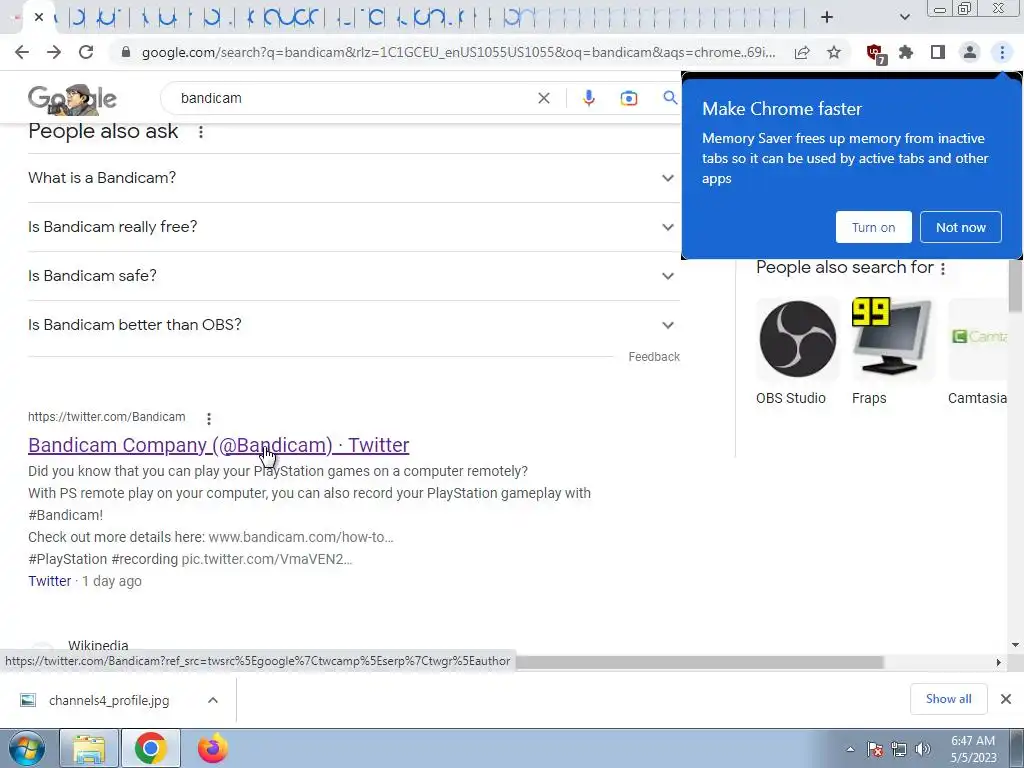Image resolution: width=1024 pixels, height=768 pixels.
Task: Open the Chrome profile avatar
Action: pos(970,52)
